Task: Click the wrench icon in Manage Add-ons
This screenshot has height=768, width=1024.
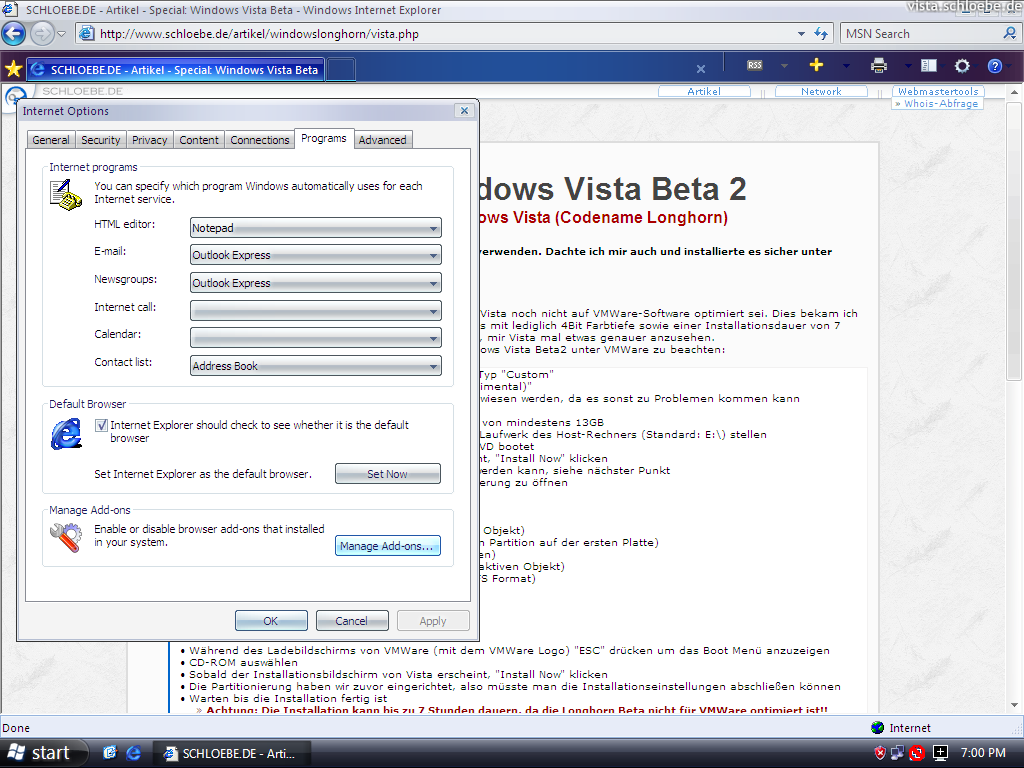Action: [x=66, y=537]
